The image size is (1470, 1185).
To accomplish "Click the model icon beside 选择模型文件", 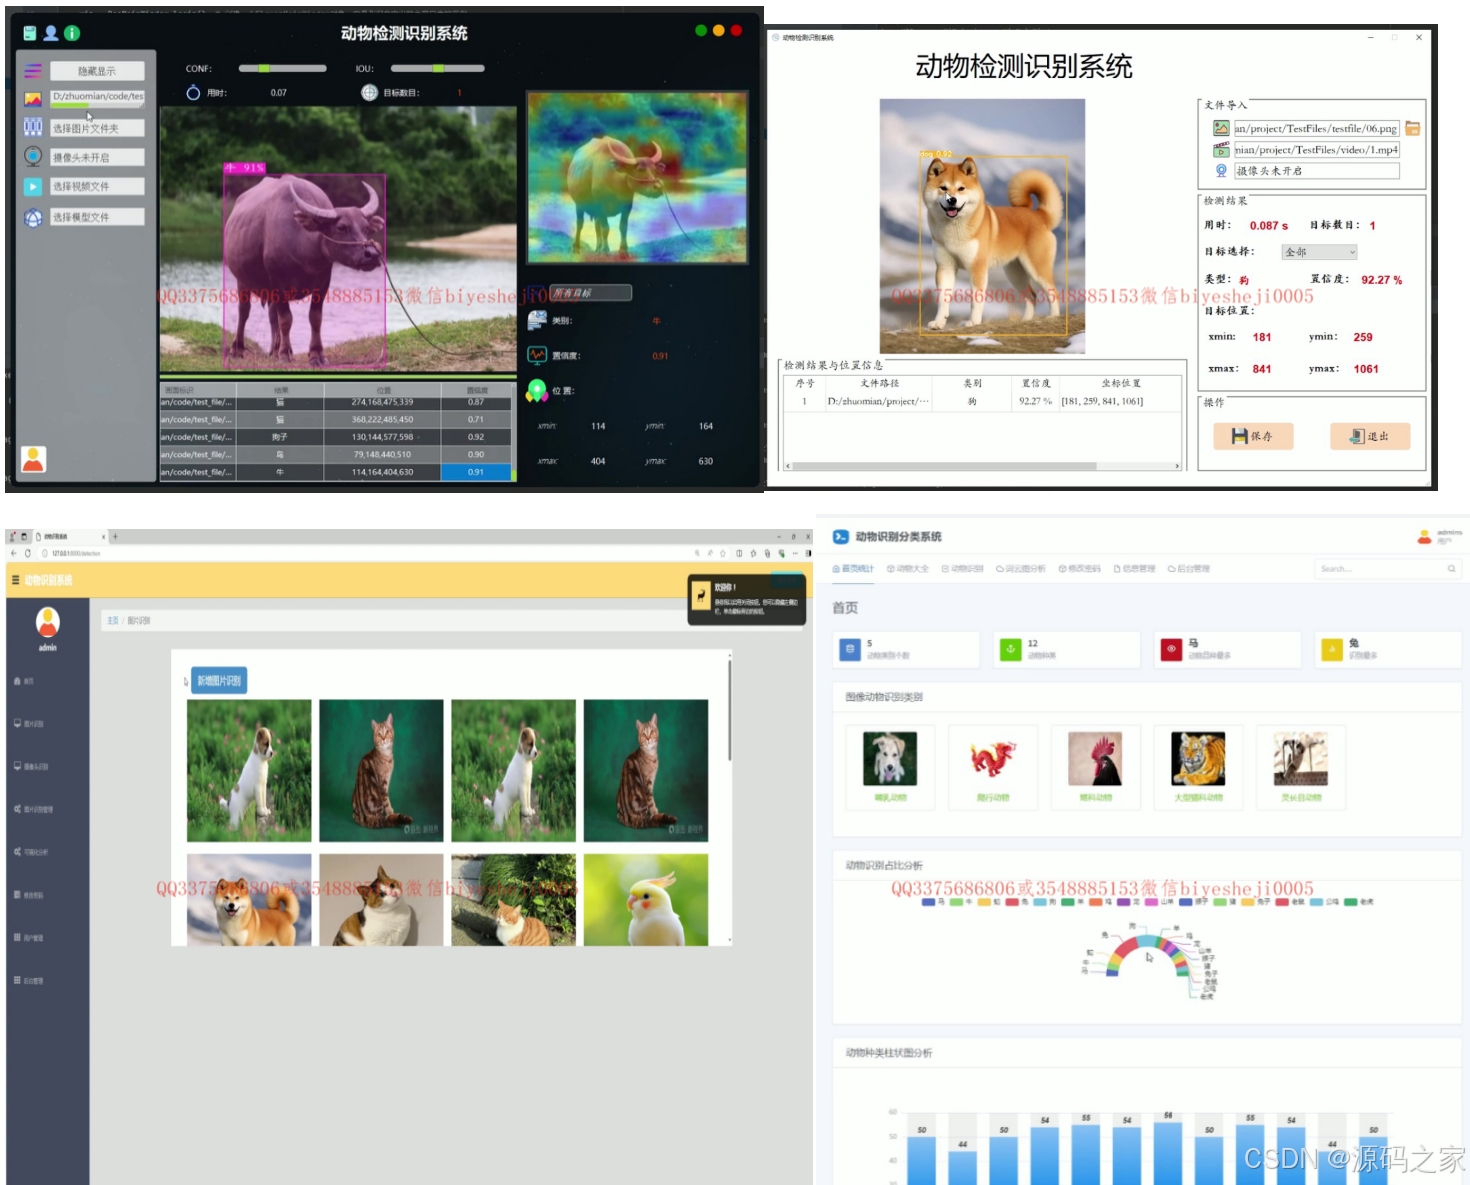I will pos(33,217).
